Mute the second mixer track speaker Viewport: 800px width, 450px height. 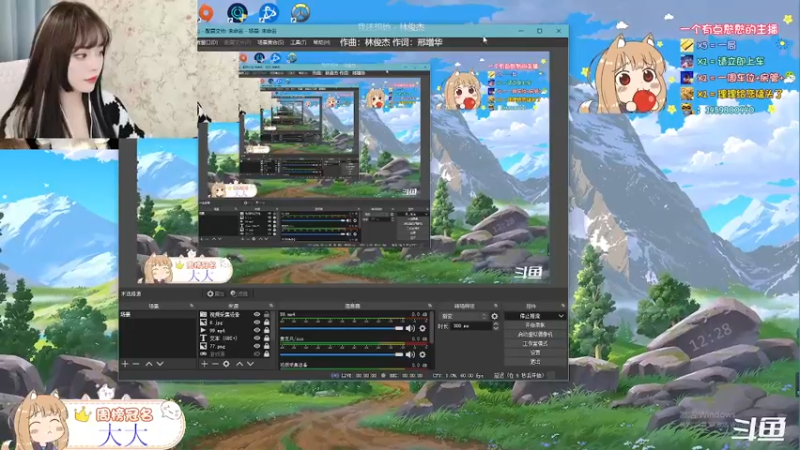pos(410,354)
